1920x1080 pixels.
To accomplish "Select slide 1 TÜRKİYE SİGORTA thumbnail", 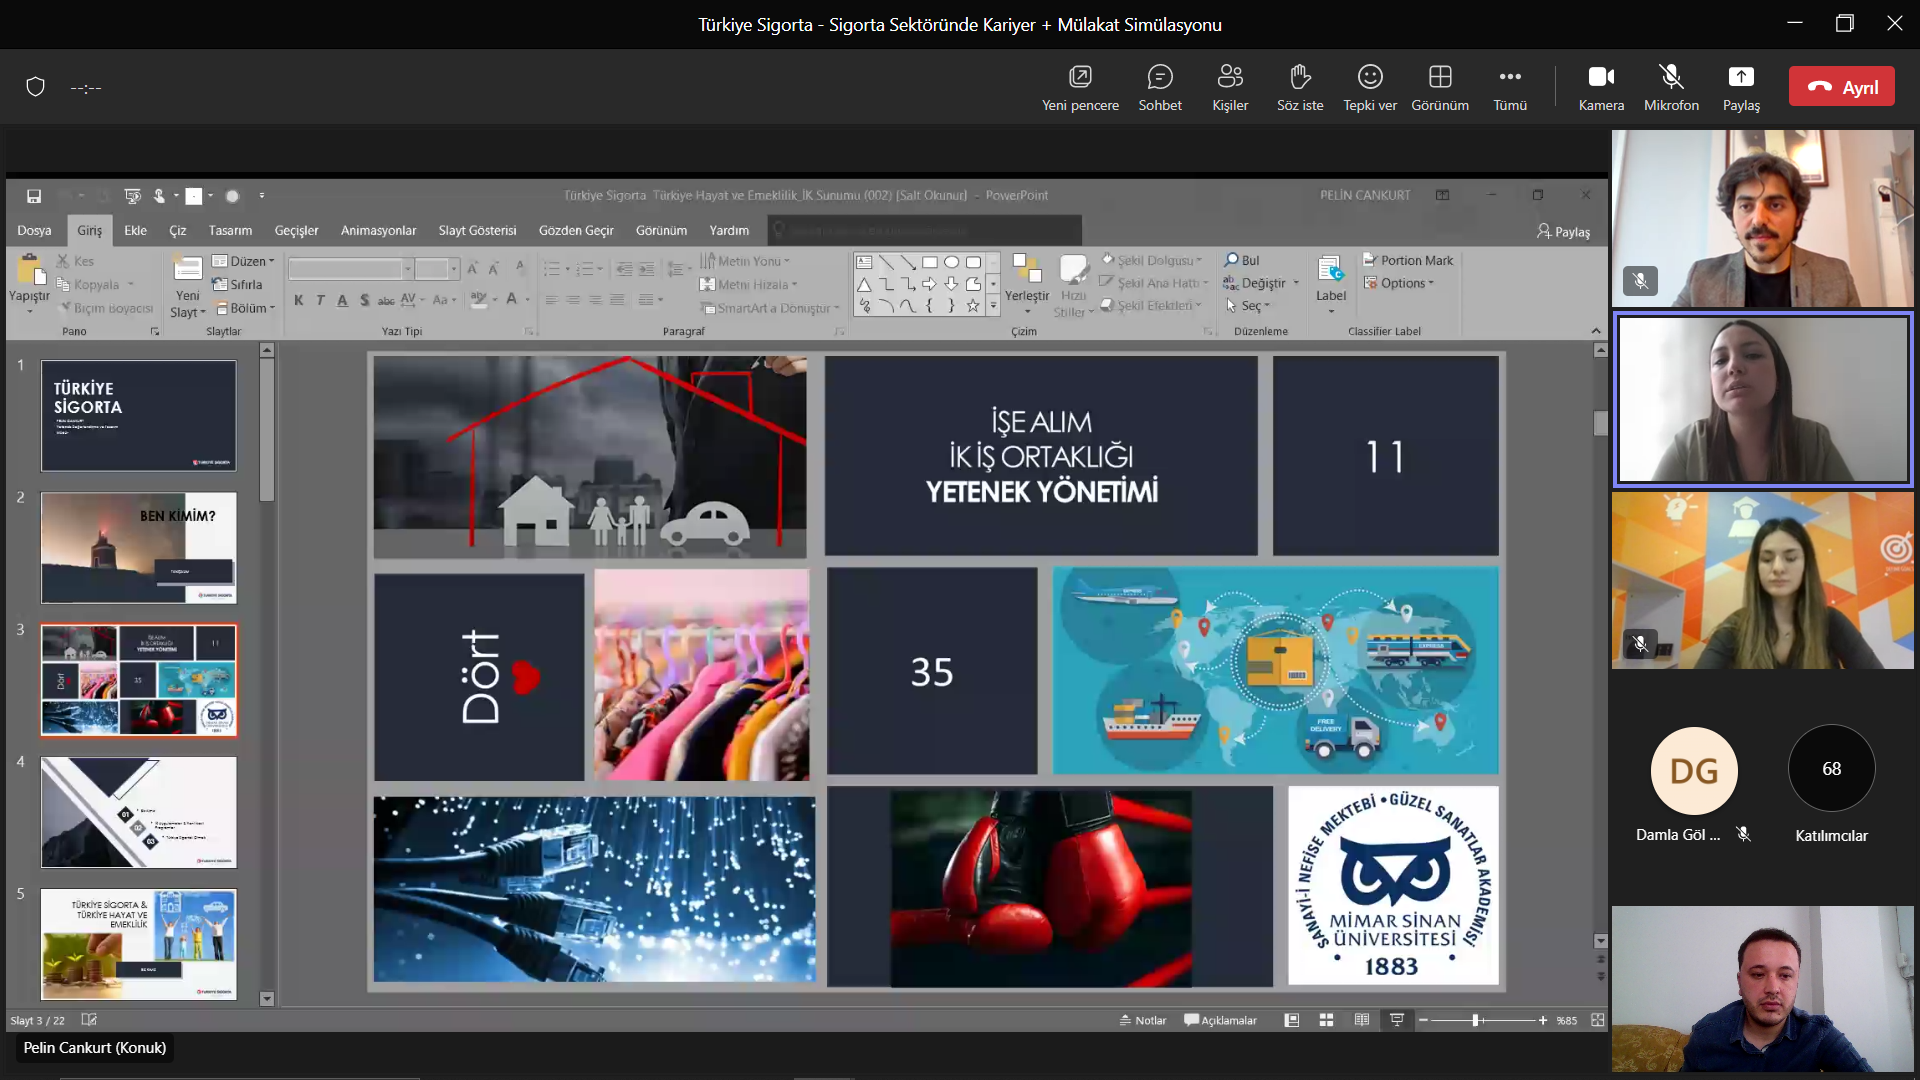I will pos(139,416).
